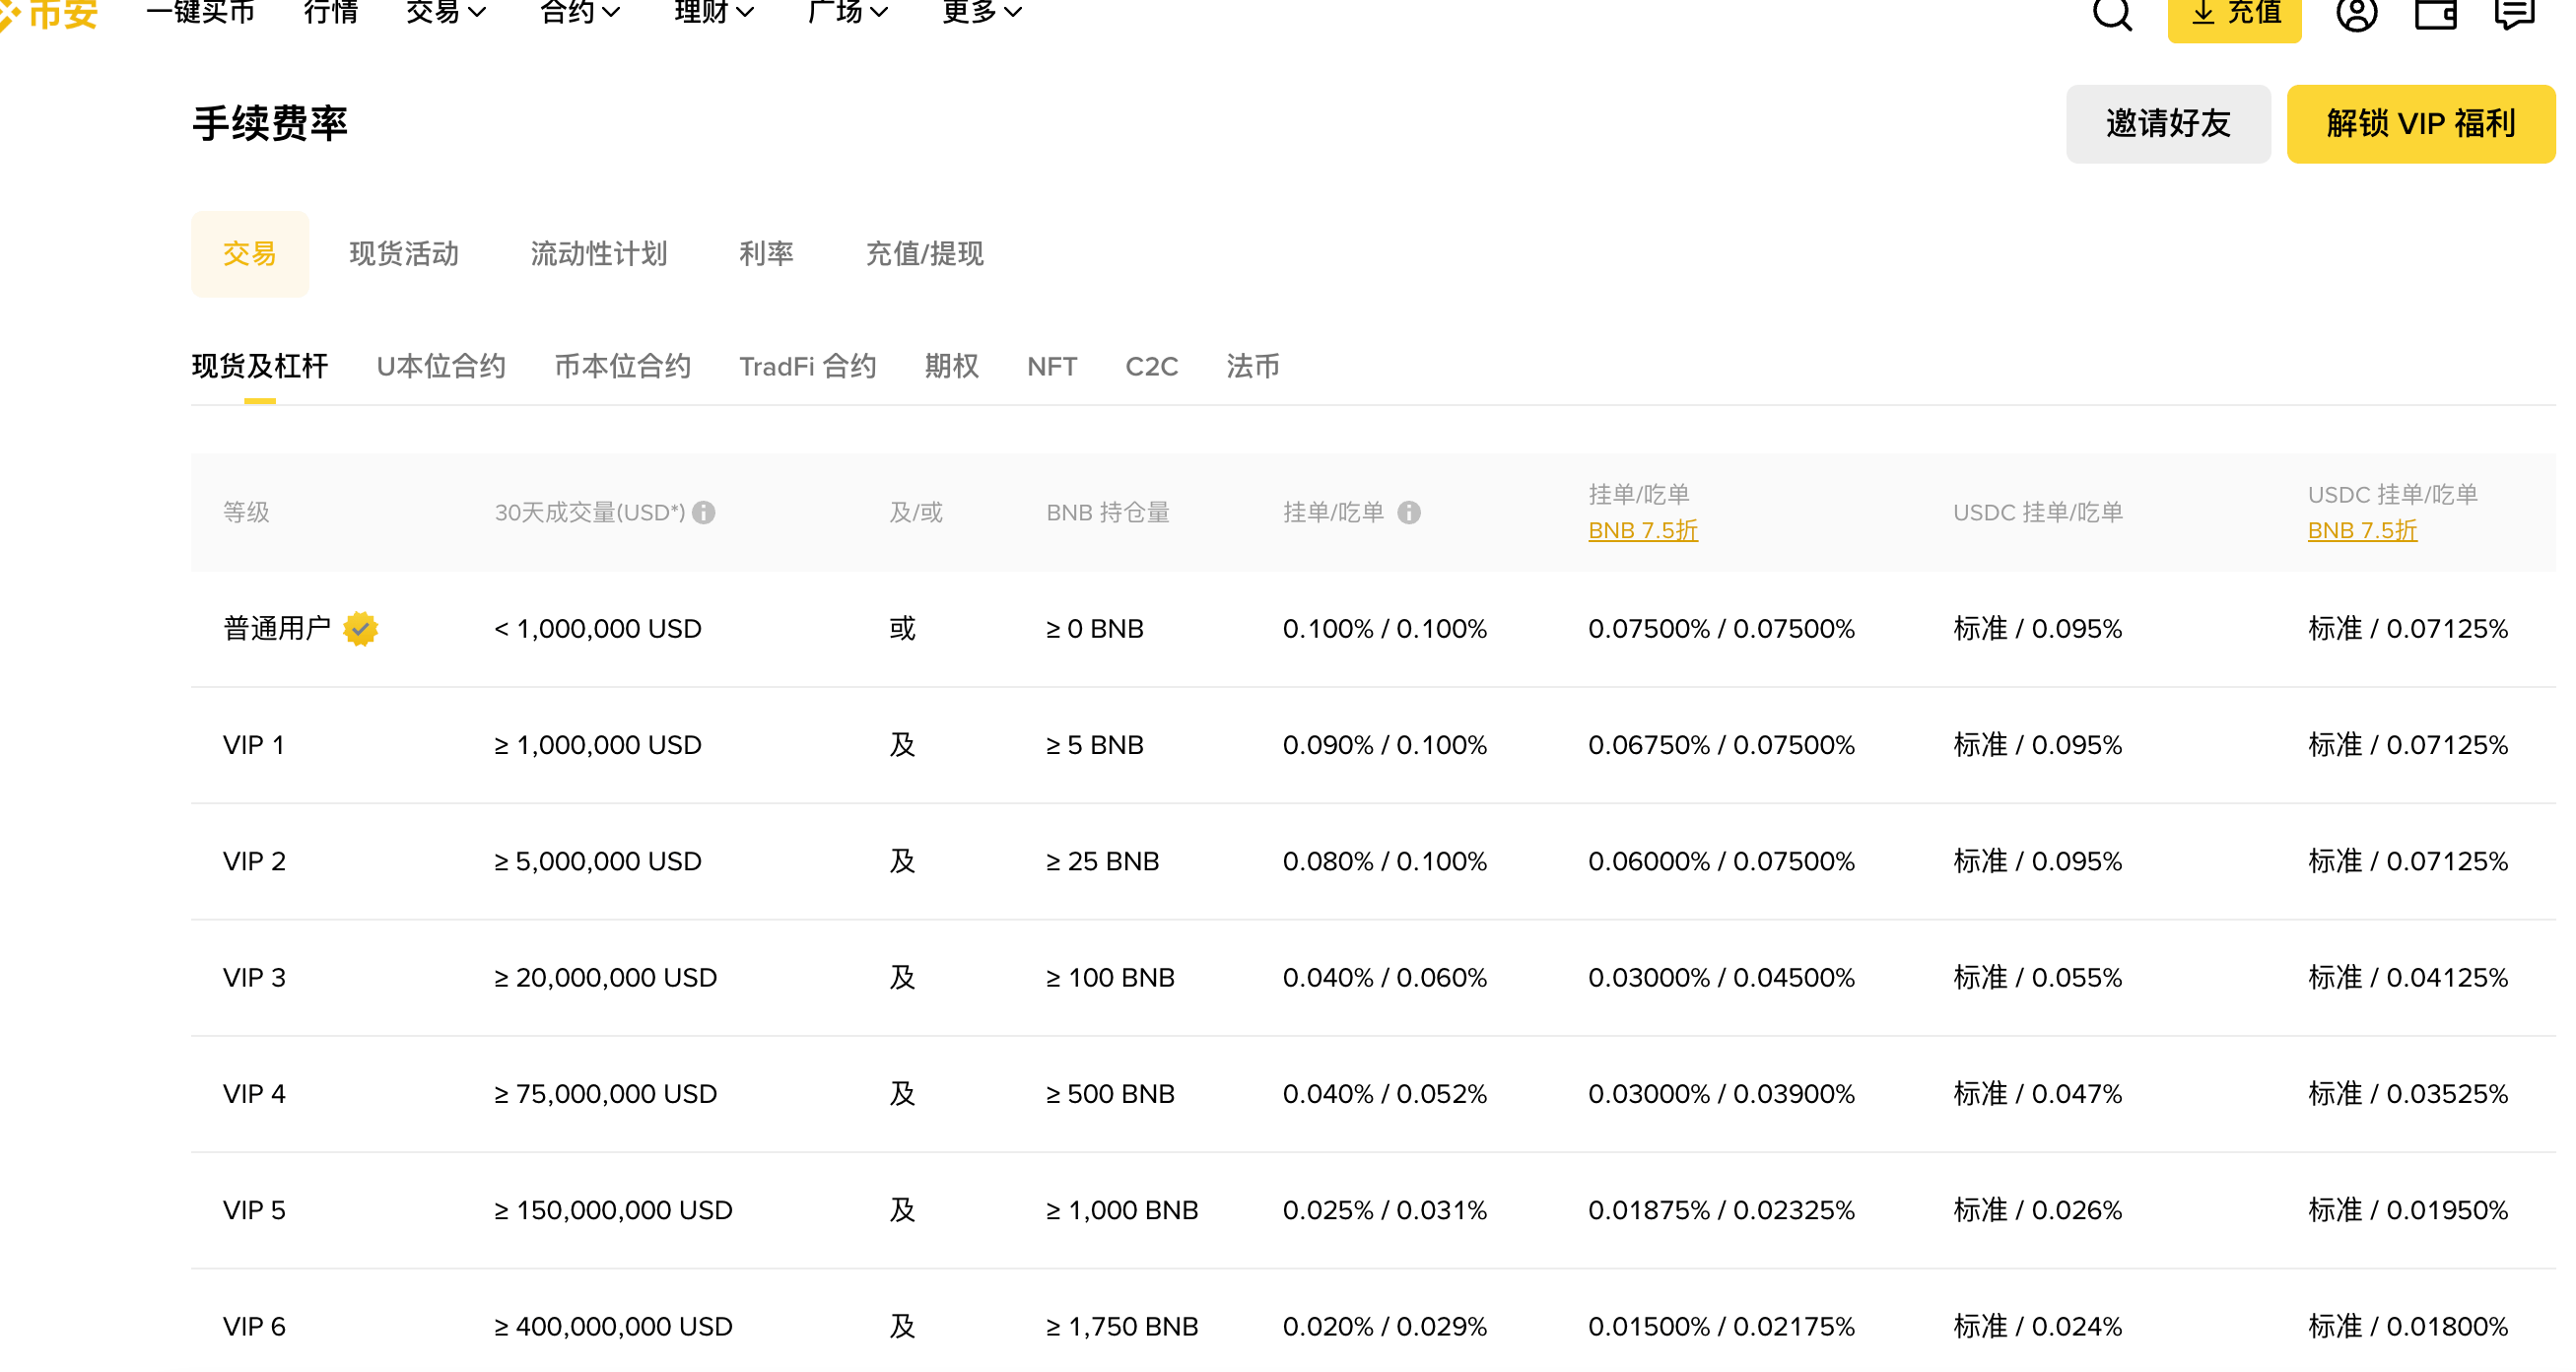Click the 邀请好友 button
The height and width of the screenshot is (1372, 2576).
(2168, 123)
